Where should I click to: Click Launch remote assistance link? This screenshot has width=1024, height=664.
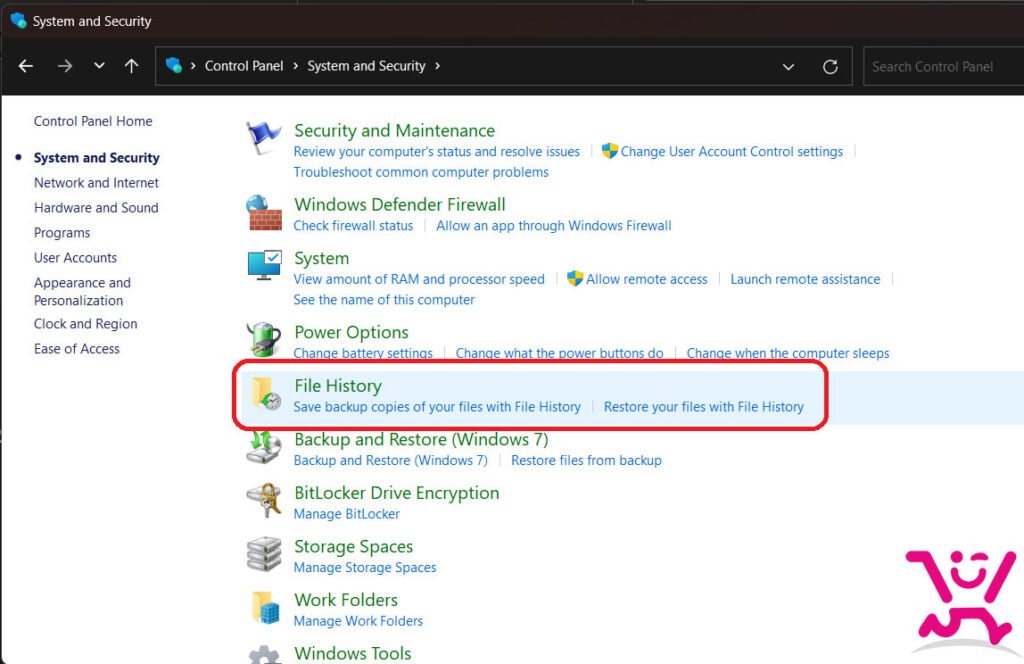pyautogui.click(x=805, y=279)
